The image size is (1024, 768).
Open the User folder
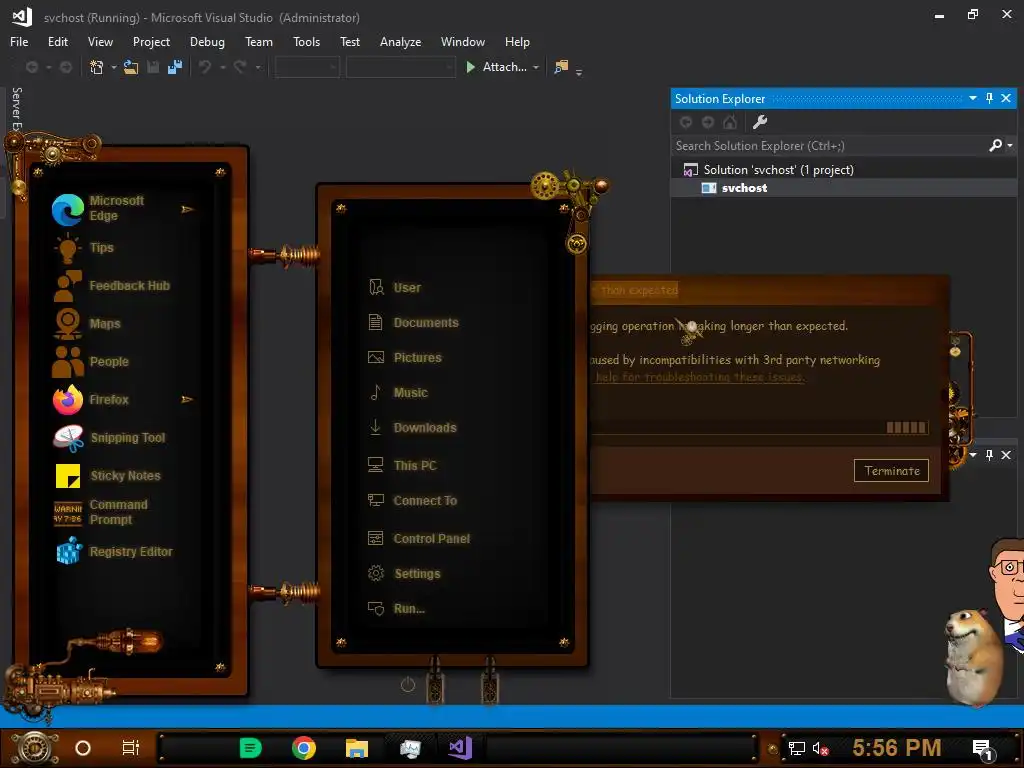coord(394,287)
